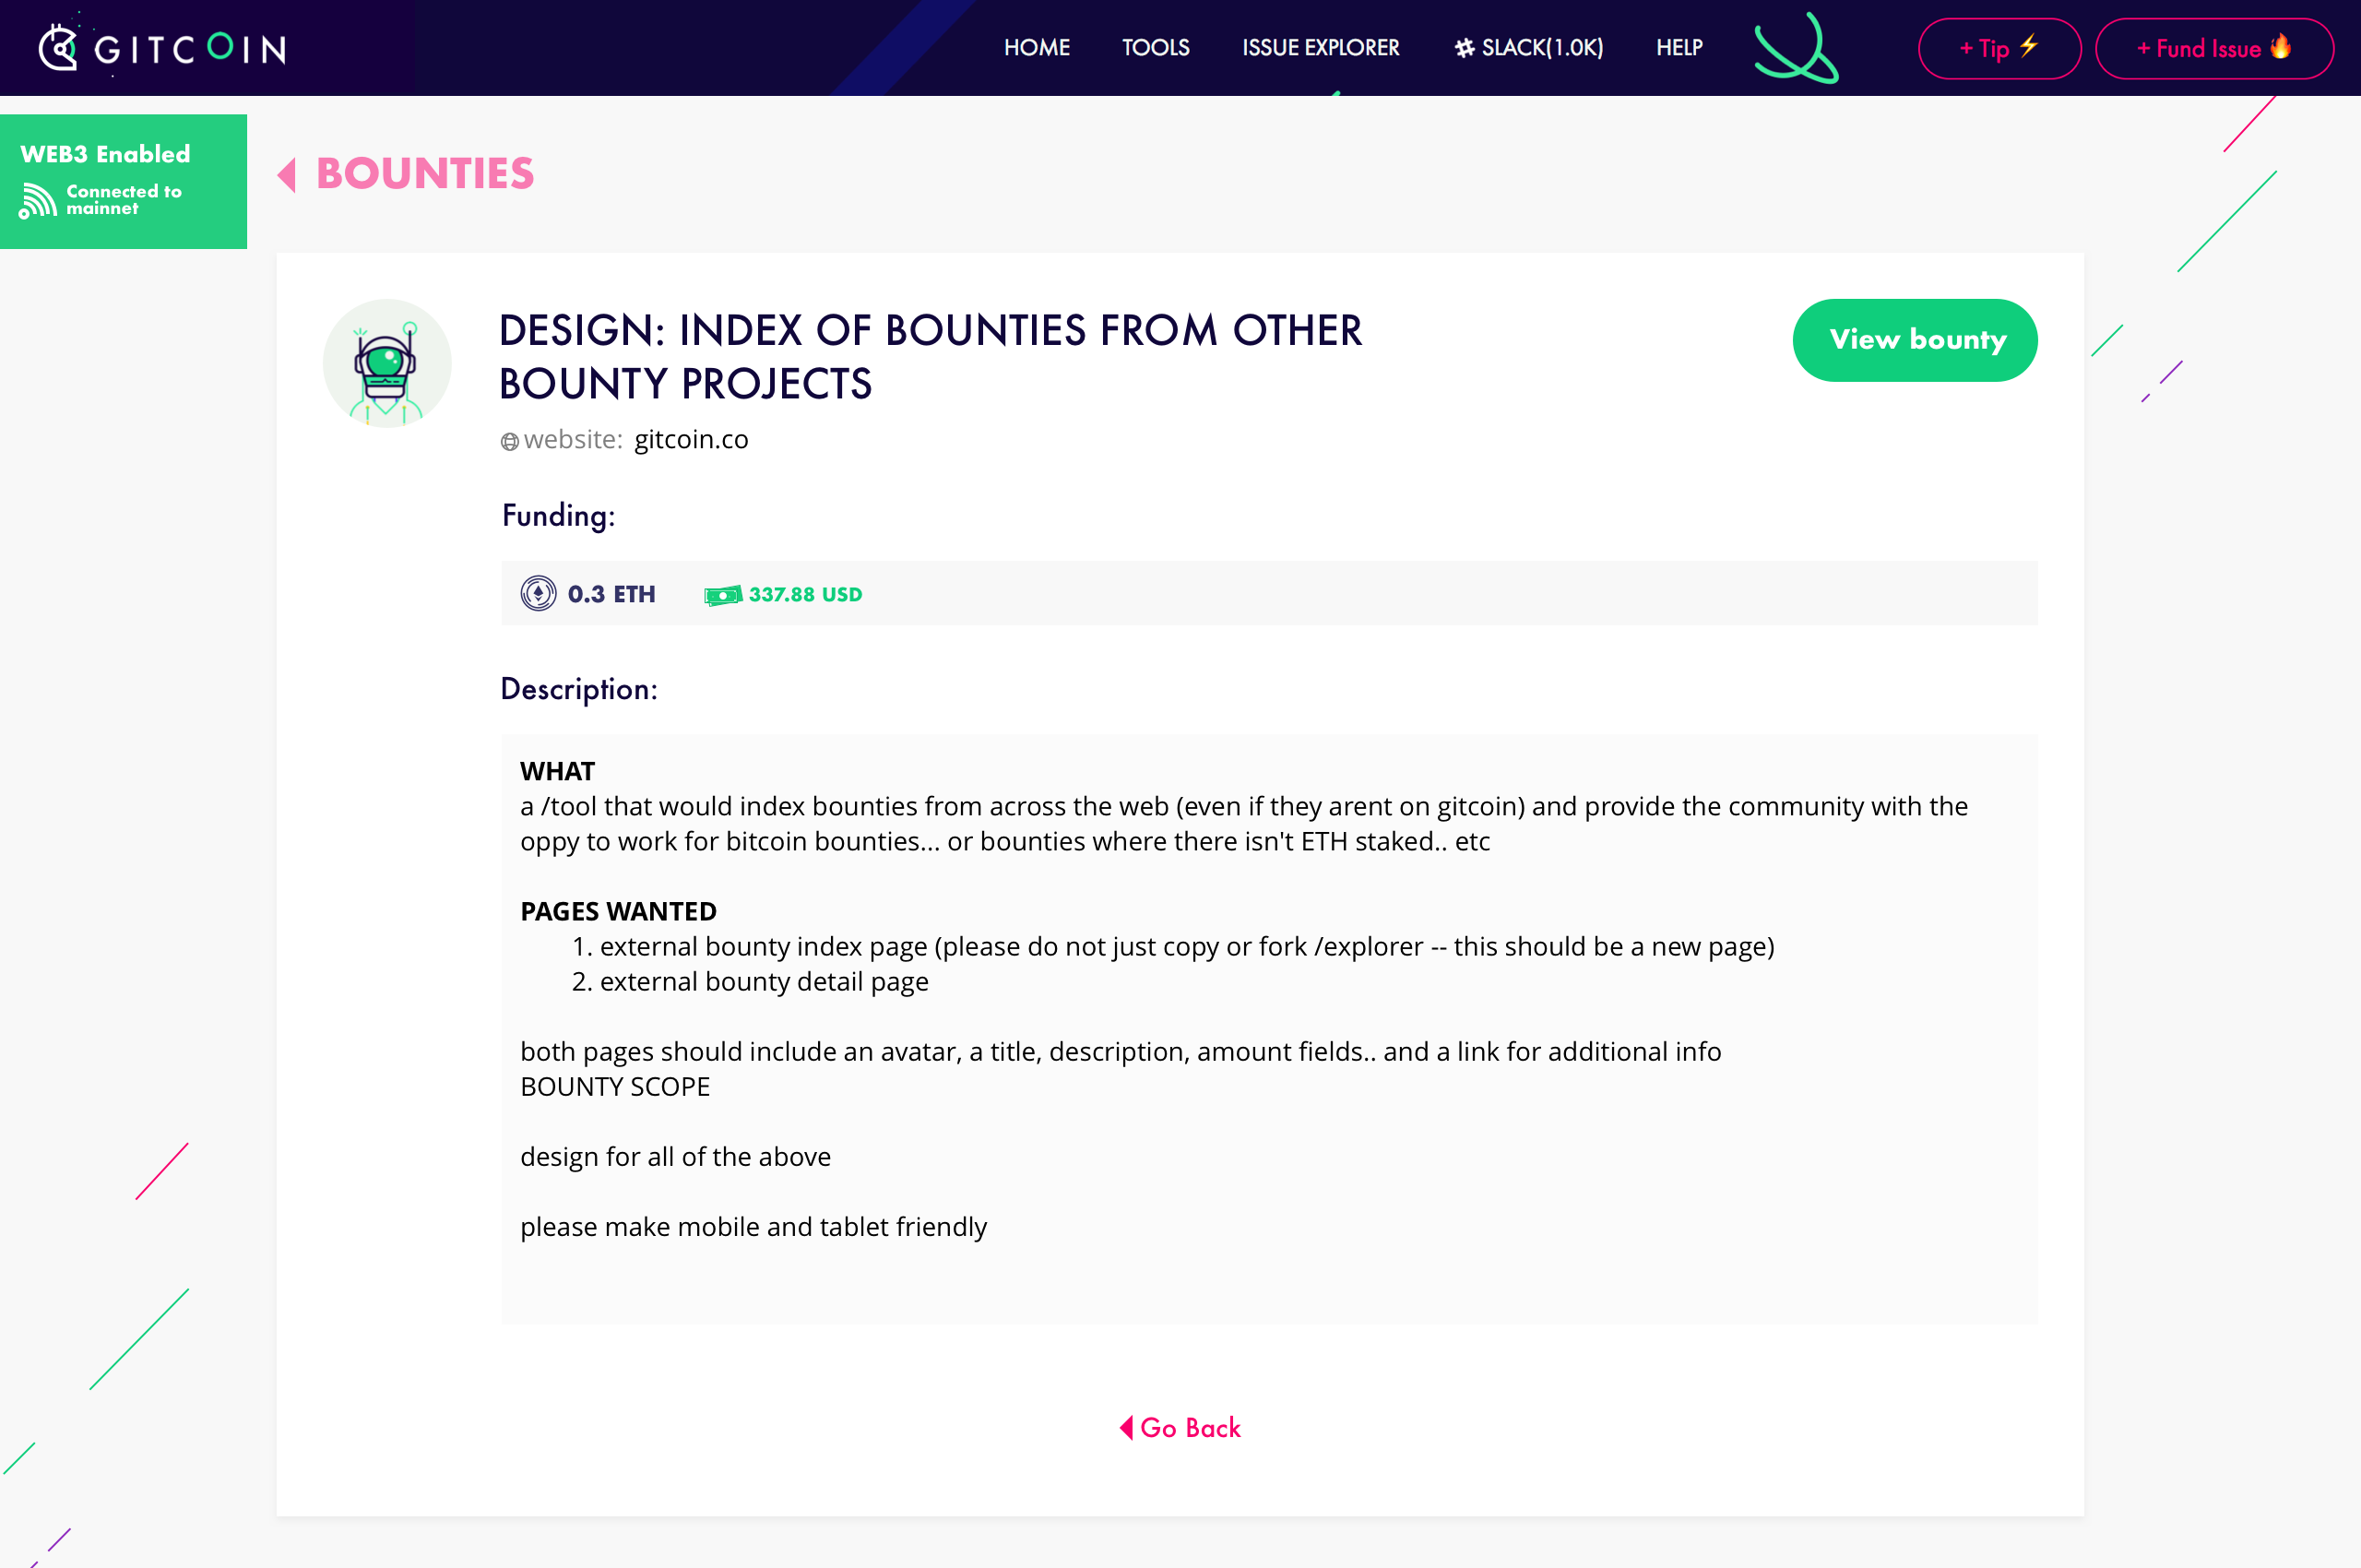Click the fire emoji on Fund Issue button
2361x1568 pixels.
coord(2283,47)
